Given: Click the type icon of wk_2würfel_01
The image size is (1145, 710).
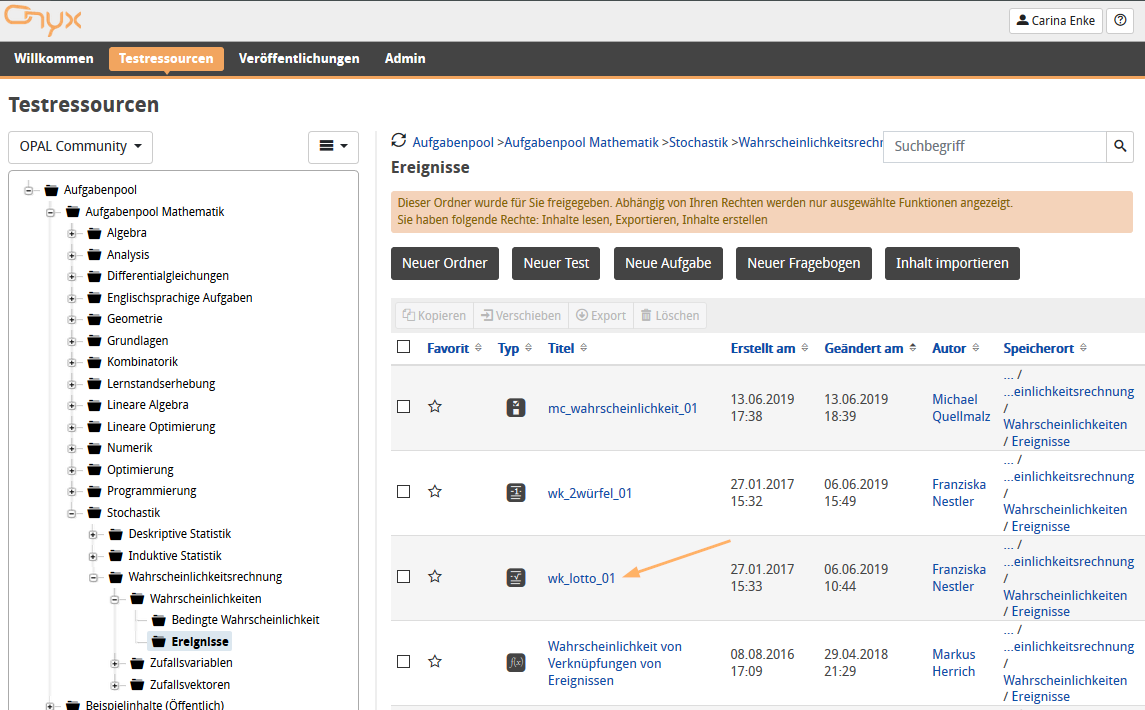Looking at the screenshot, I should point(516,492).
